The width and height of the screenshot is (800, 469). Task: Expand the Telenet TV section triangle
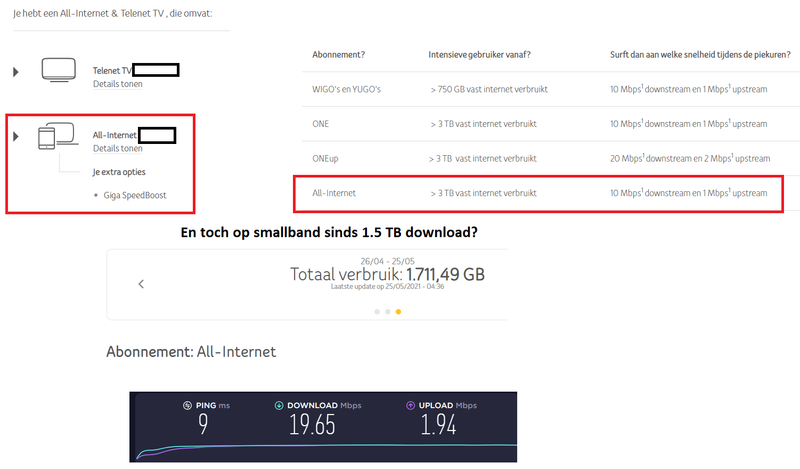click(15, 72)
